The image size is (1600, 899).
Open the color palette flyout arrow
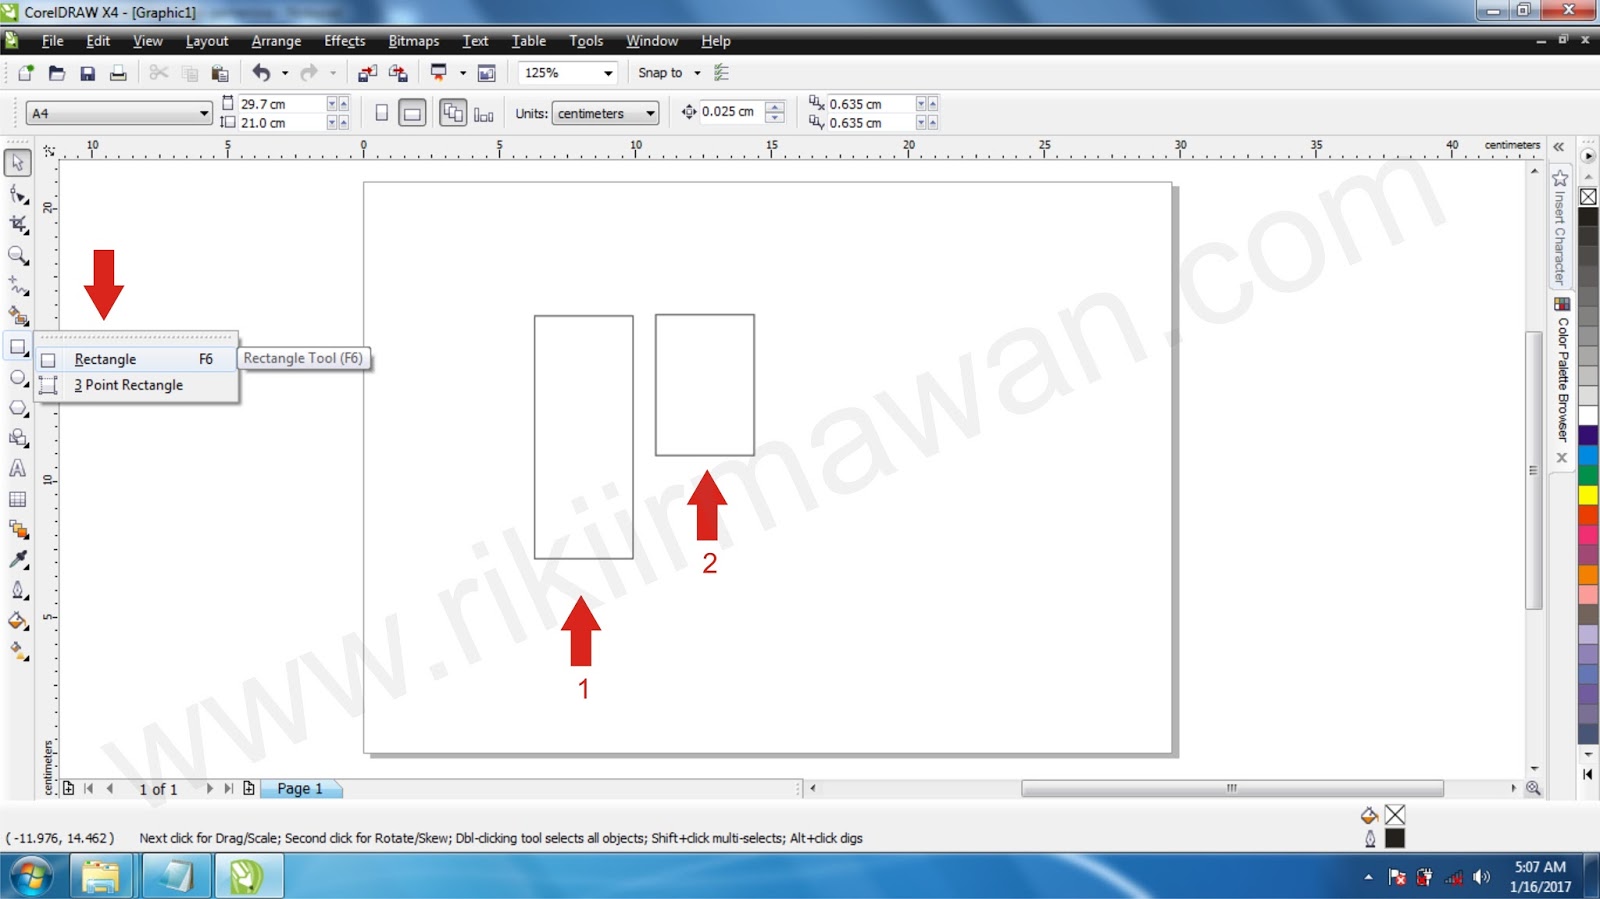[1588, 156]
